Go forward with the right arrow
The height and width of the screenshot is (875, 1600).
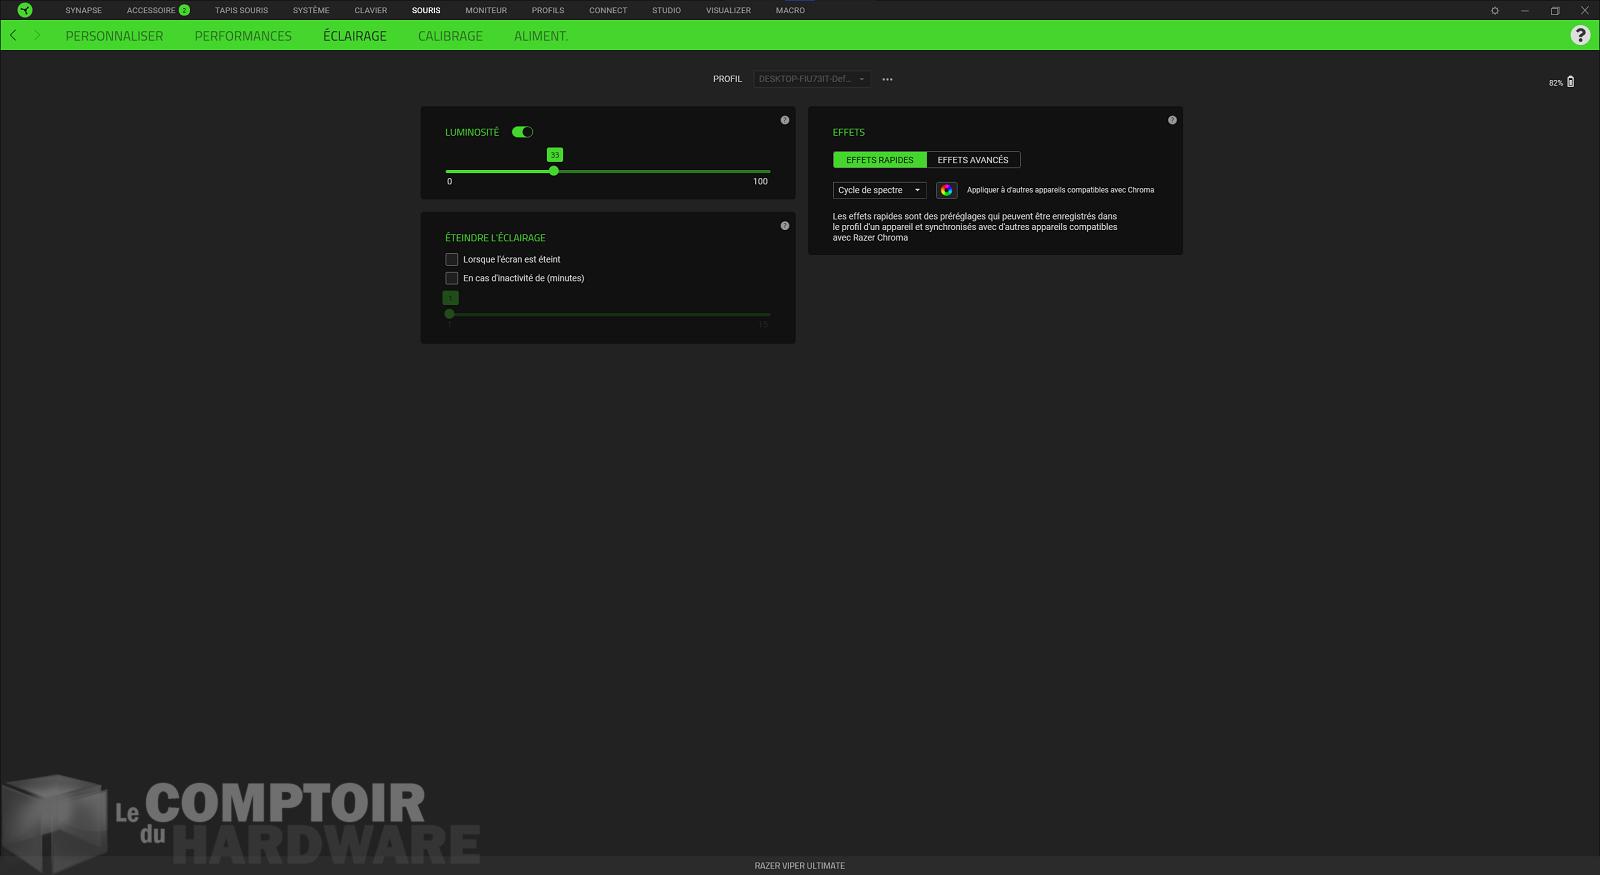pyautogui.click(x=37, y=35)
